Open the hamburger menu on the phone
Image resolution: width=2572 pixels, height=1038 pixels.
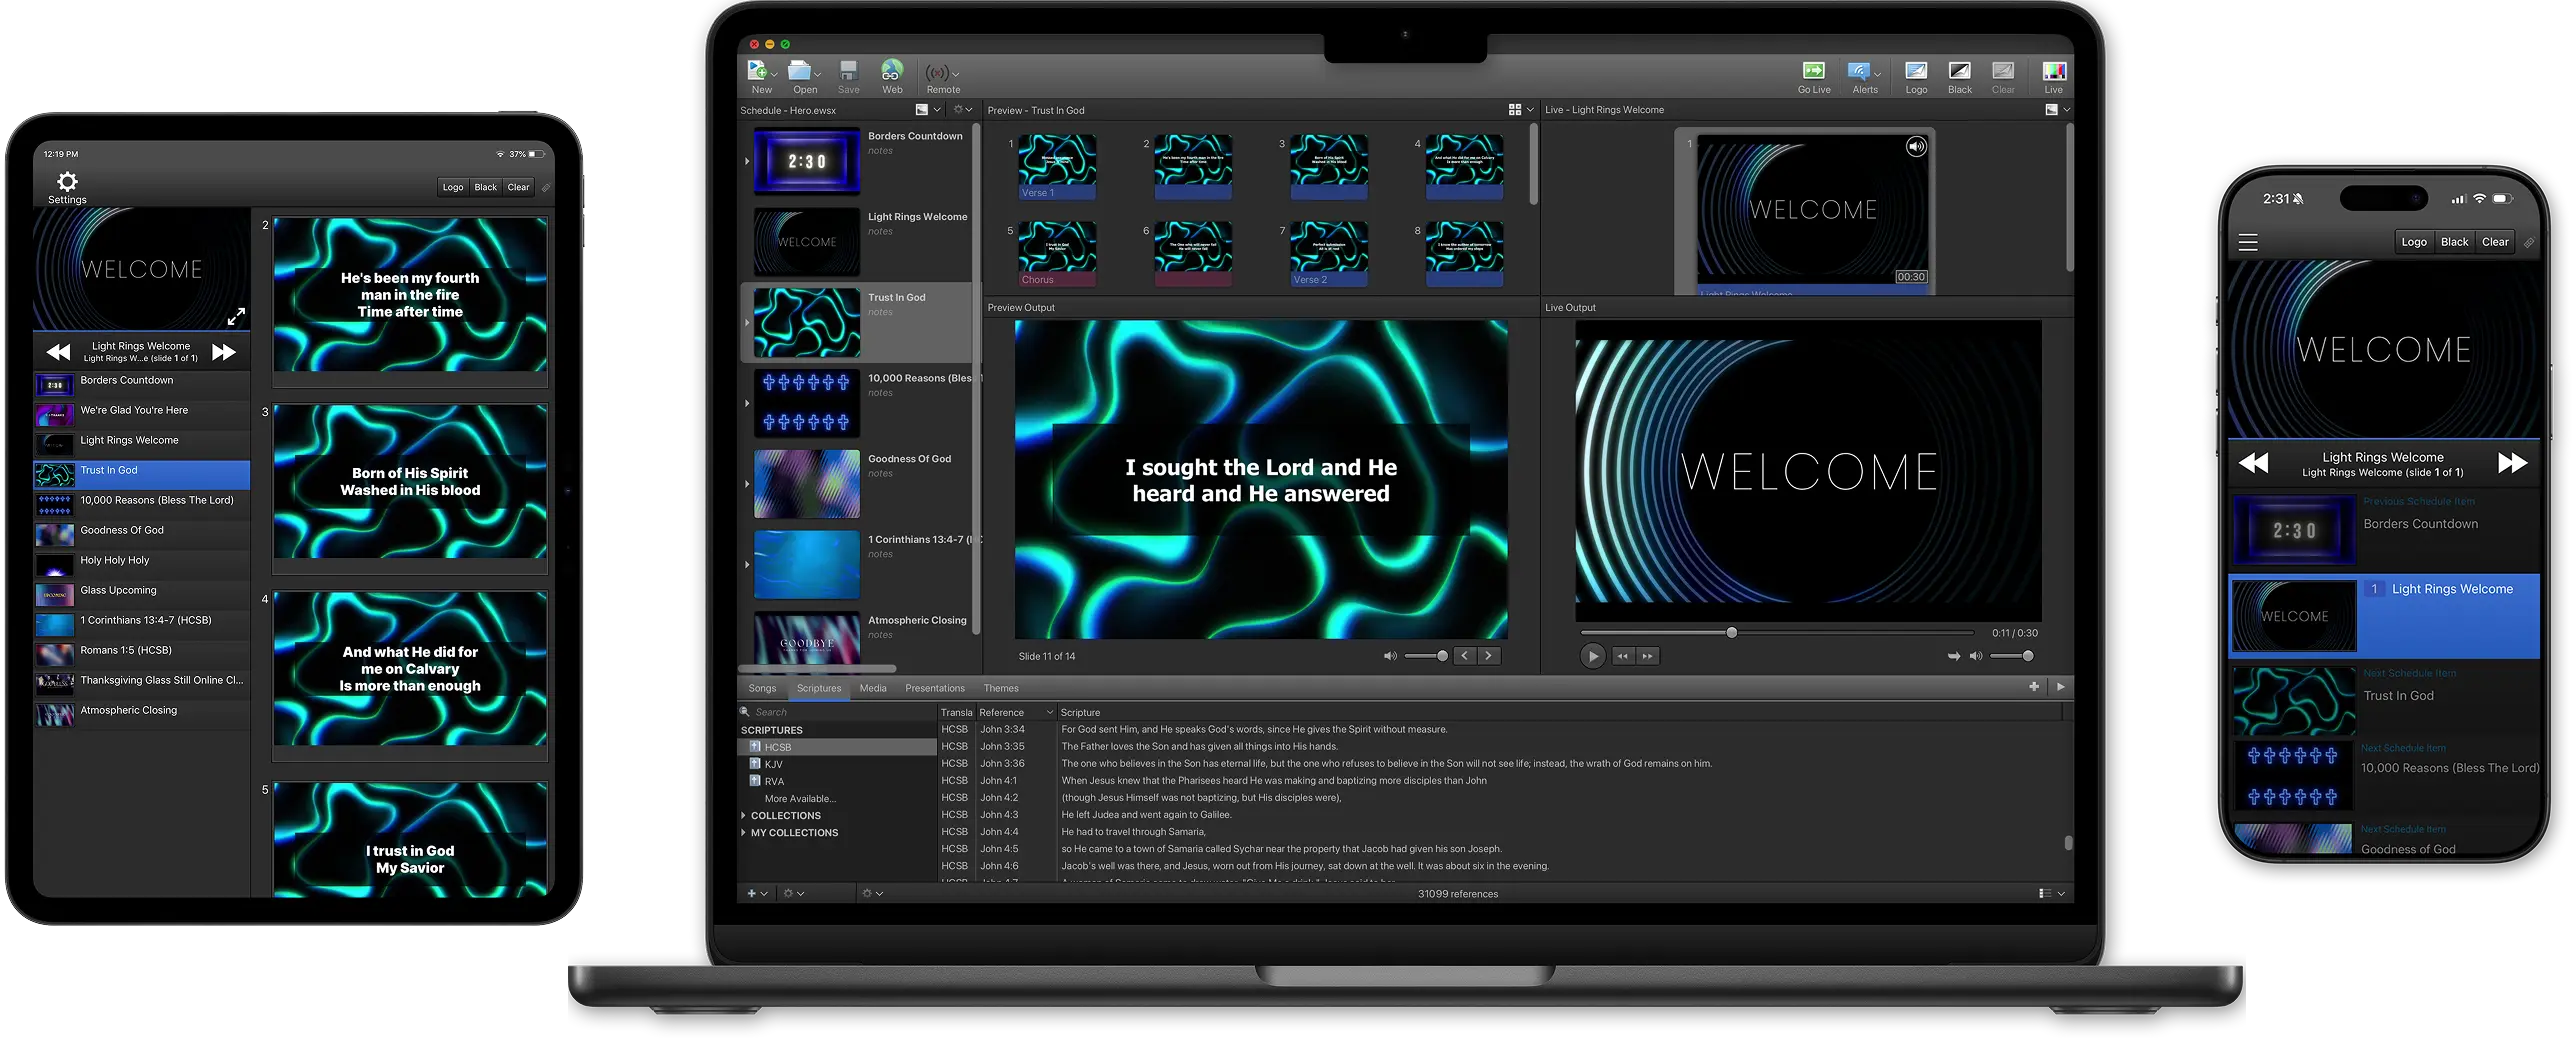coord(2248,242)
